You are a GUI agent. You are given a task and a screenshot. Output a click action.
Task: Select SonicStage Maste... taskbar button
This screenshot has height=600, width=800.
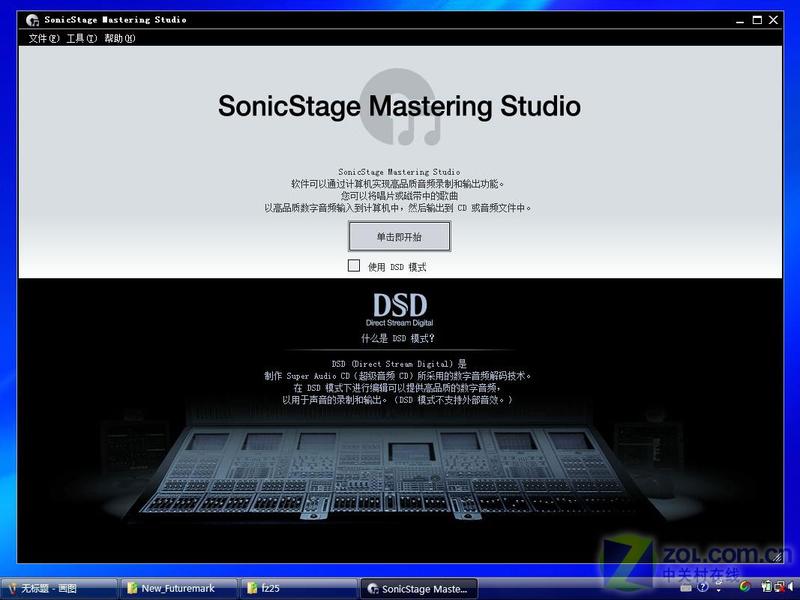tap(419, 588)
